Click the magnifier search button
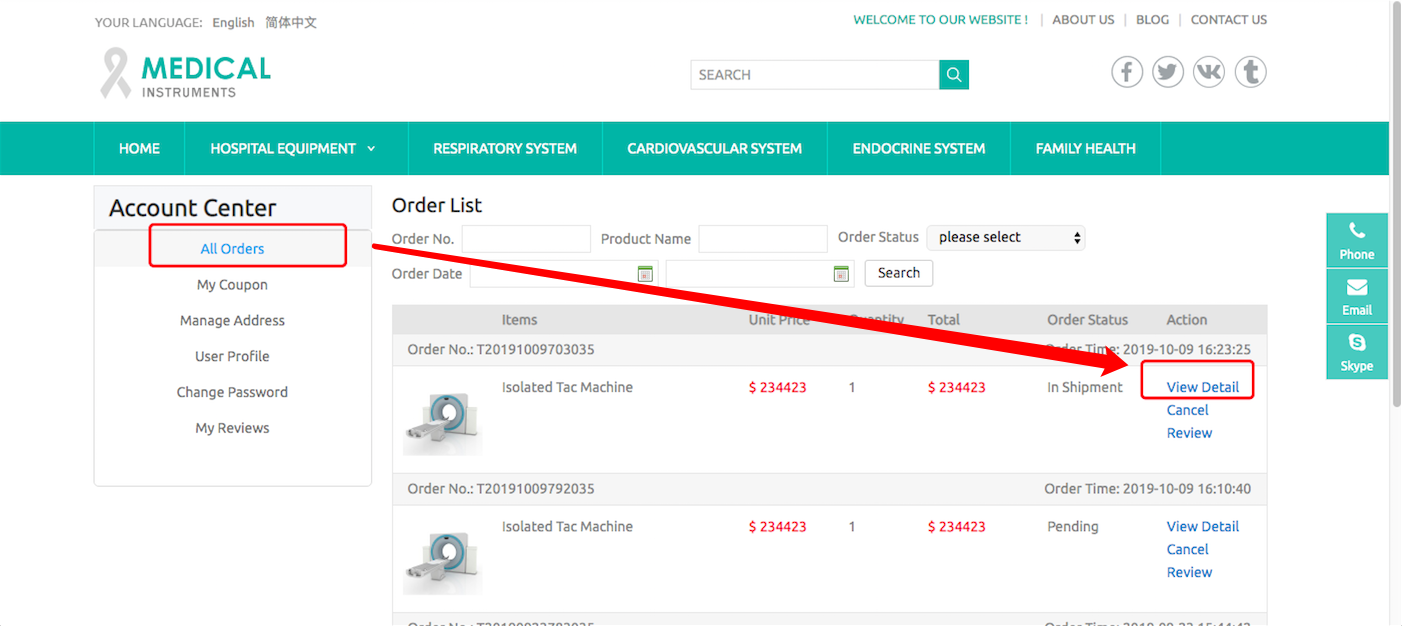The height and width of the screenshot is (626, 1402). [x=954, y=75]
